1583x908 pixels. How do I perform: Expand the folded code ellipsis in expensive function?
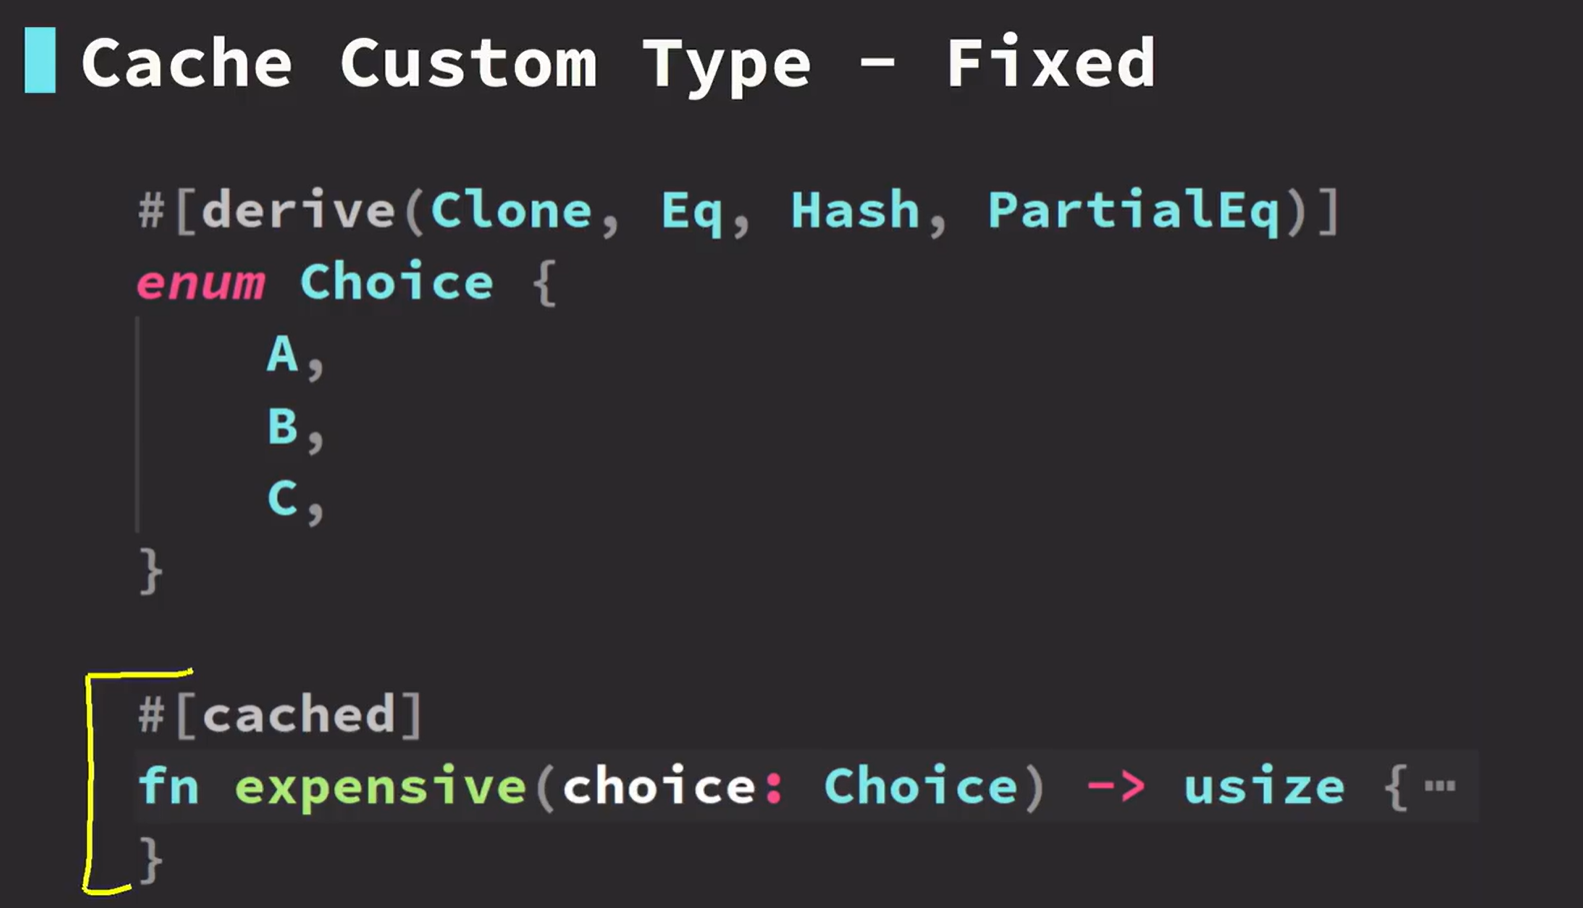click(x=1439, y=786)
